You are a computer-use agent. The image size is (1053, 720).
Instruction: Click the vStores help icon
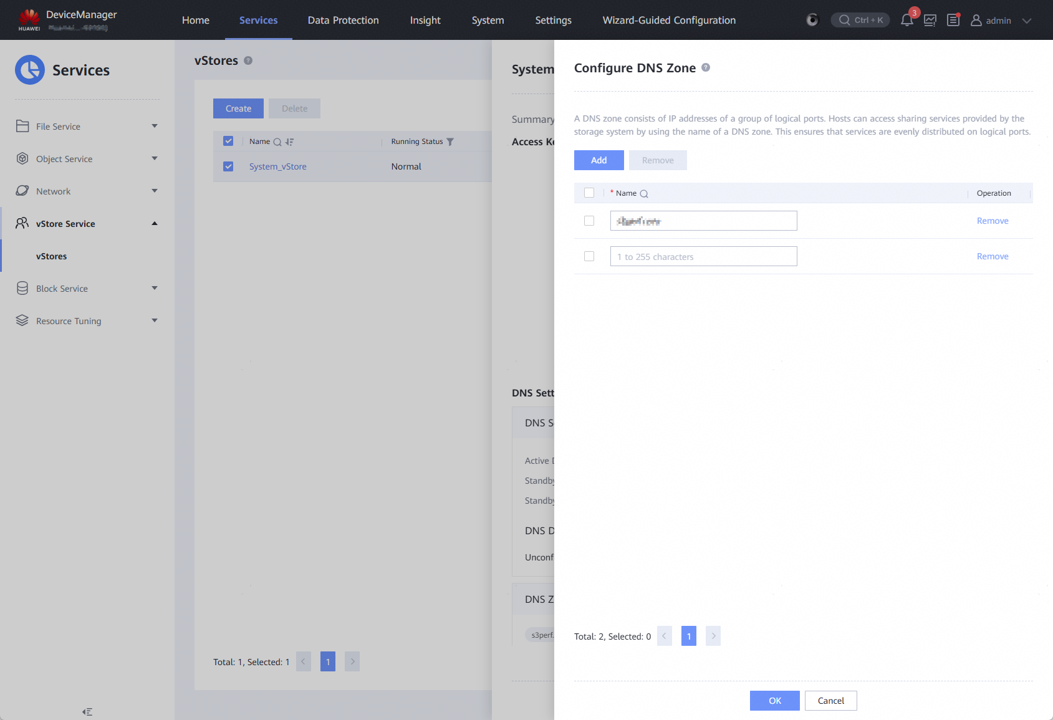(248, 61)
